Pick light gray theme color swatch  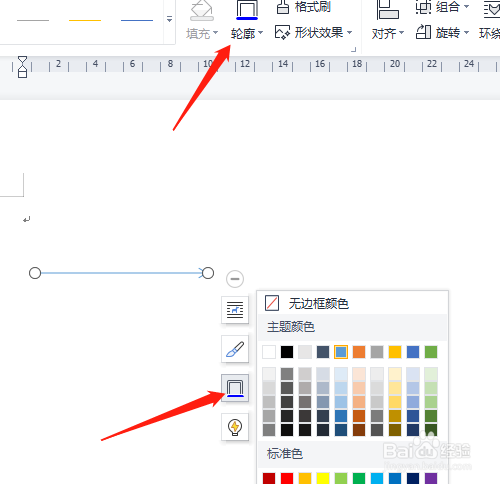(x=305, y=352)
